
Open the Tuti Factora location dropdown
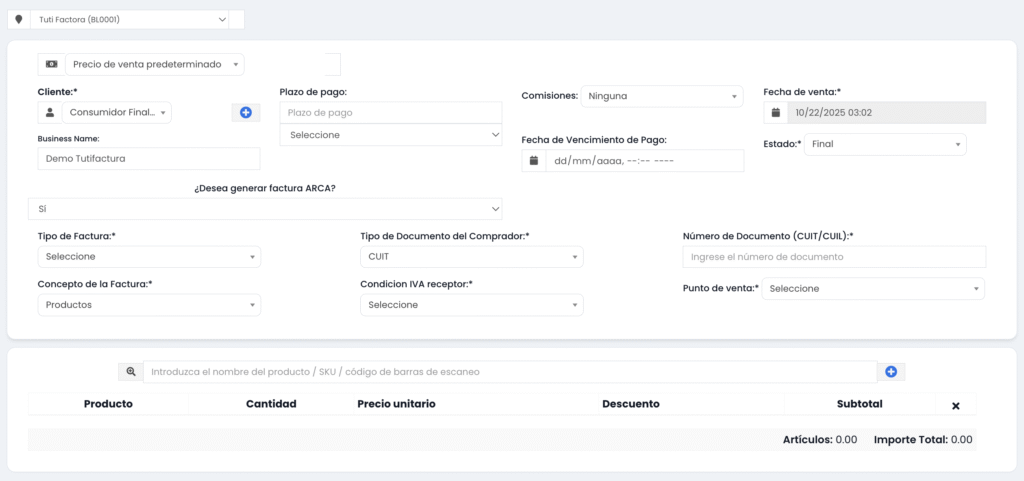[132, 19]
